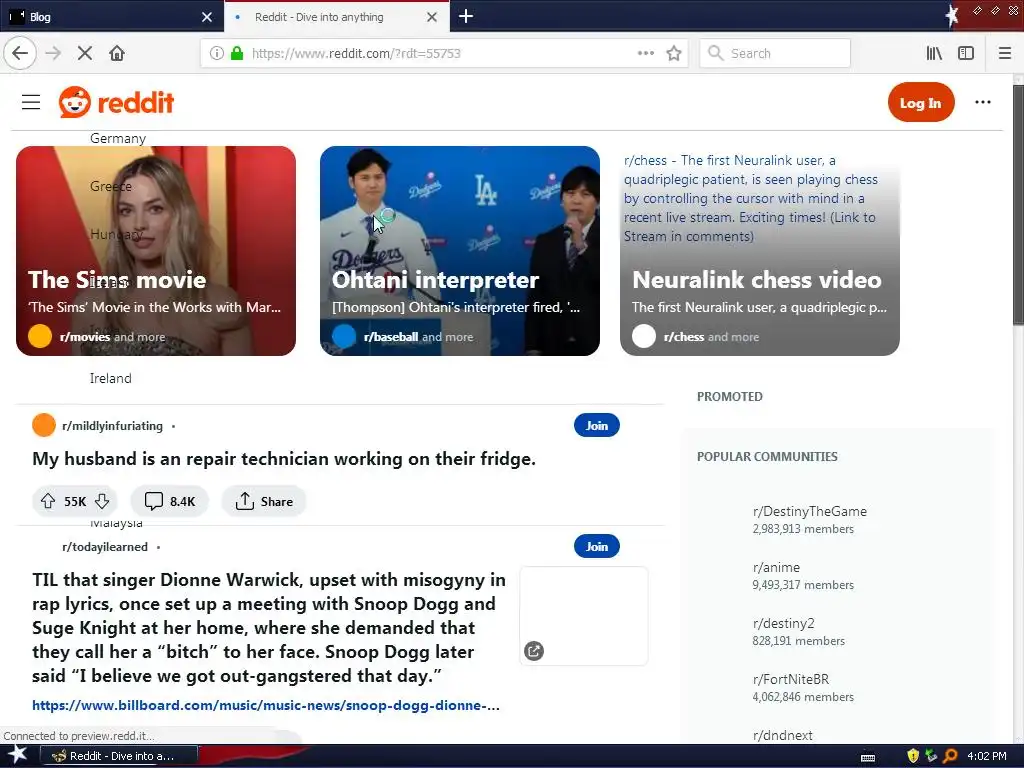Open the billboard.com link in TIL post

(266, 705)
